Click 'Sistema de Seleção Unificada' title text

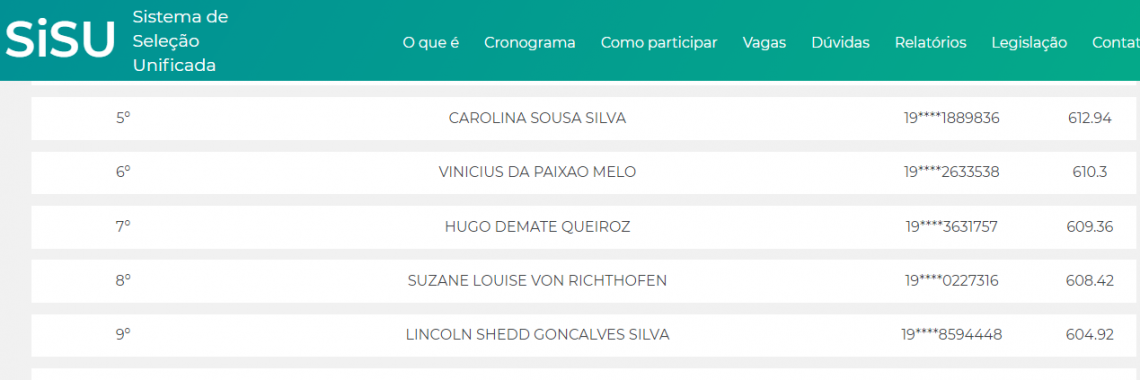180,41
